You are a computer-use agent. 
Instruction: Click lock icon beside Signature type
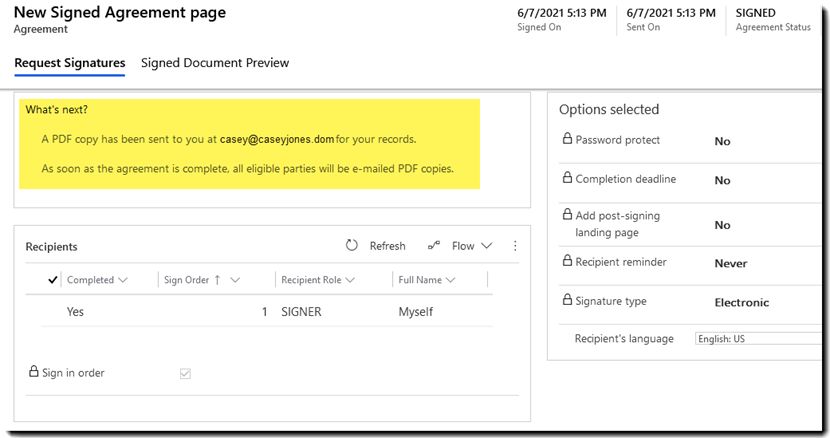(567, 301)
